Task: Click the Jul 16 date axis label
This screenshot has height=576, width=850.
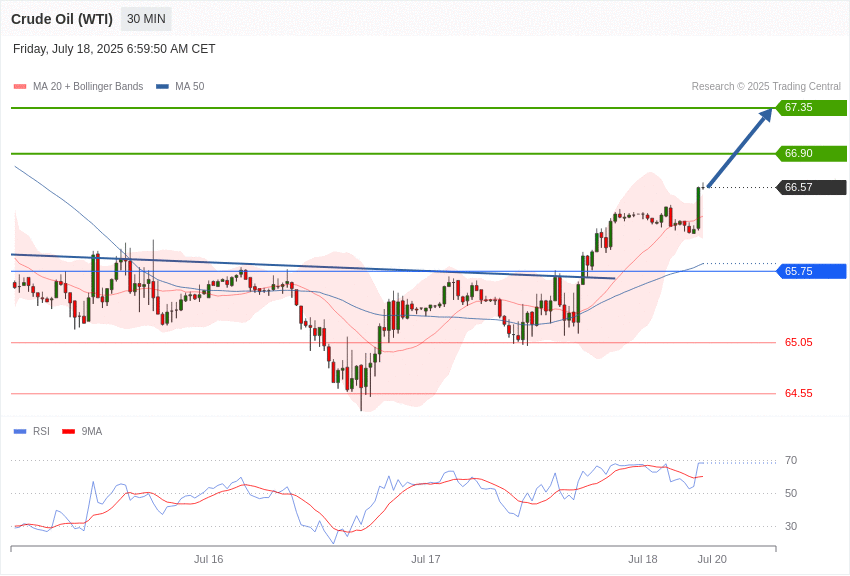Action: click(209, 559)
